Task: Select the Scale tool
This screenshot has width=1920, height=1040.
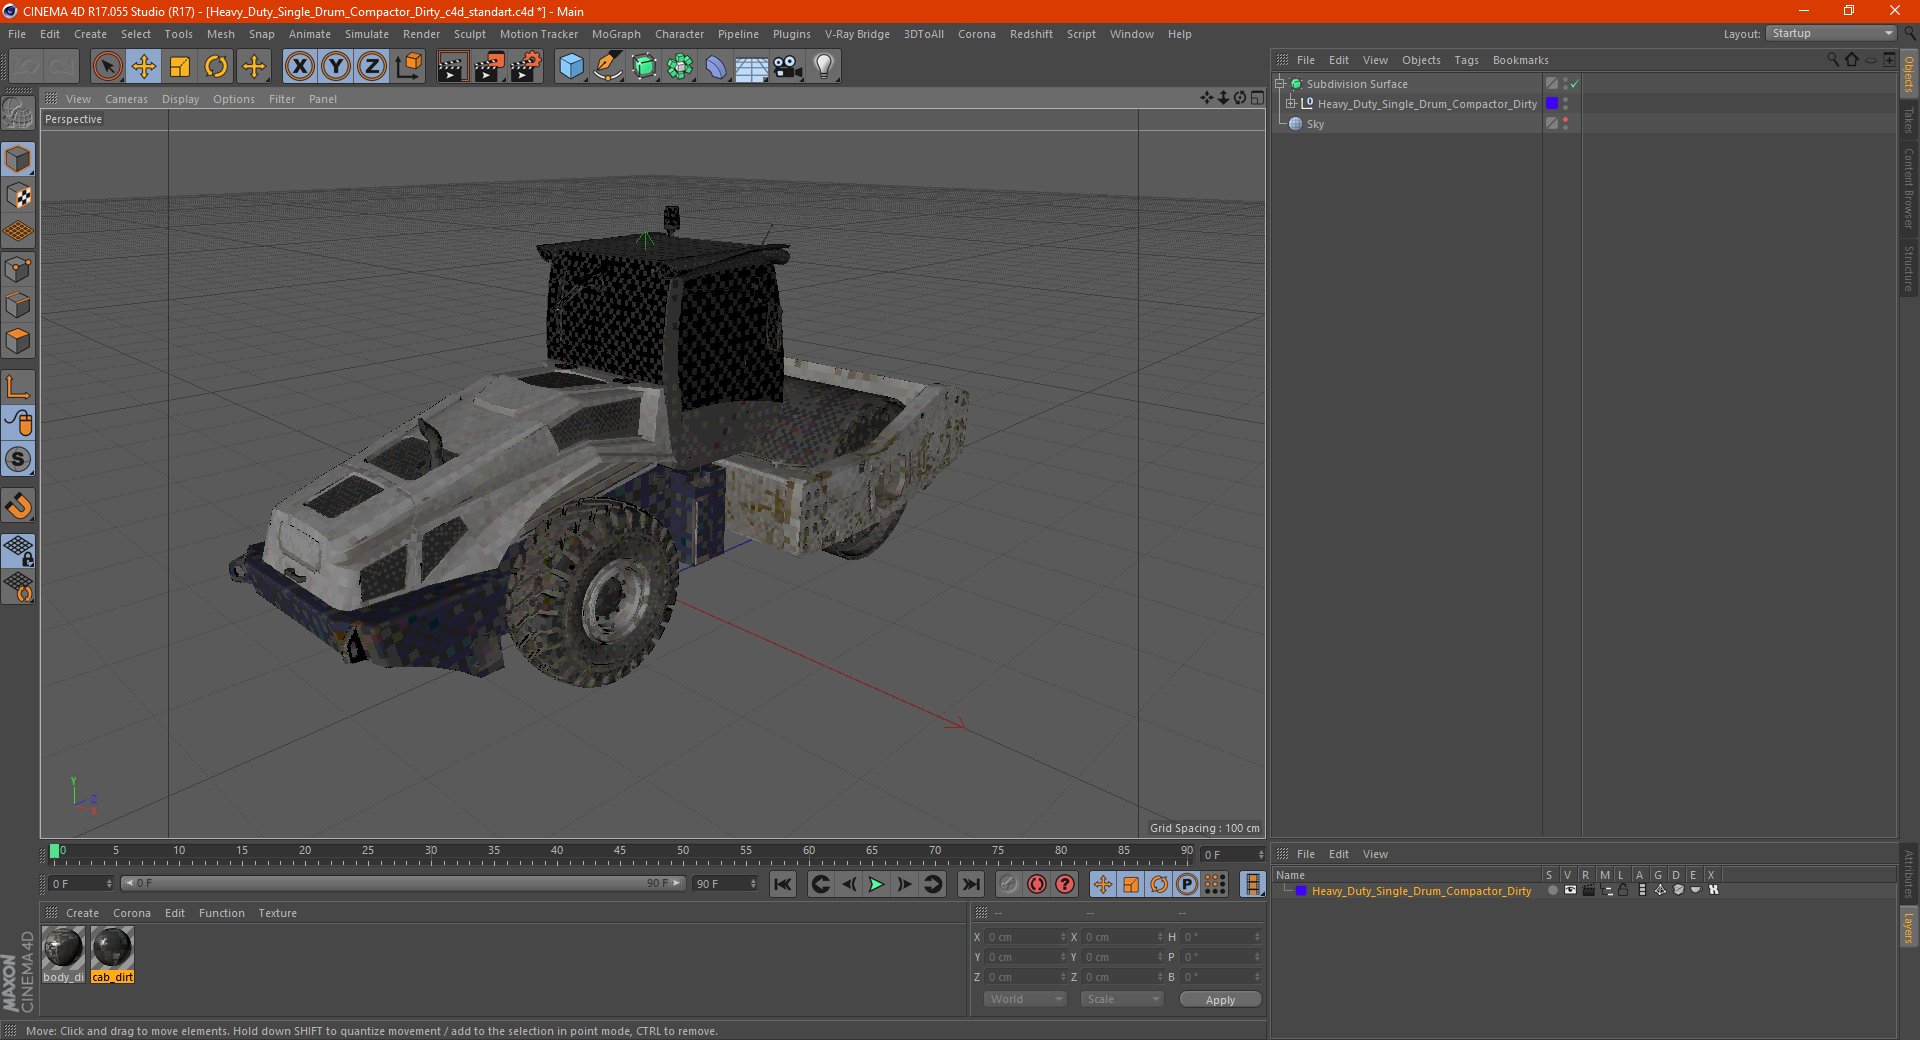Action: coord(180,67)
